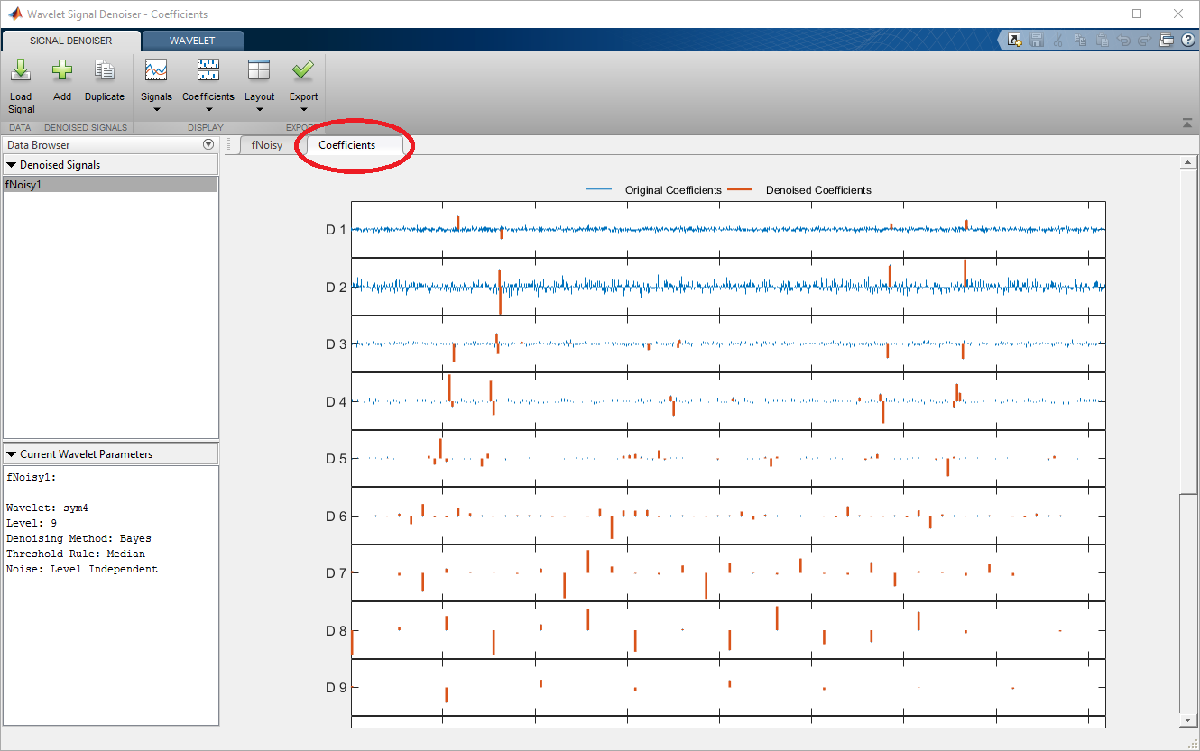Click the Save floppy disk icon
Viewport: 1200px width, 751px height.
click(1037, 41)
